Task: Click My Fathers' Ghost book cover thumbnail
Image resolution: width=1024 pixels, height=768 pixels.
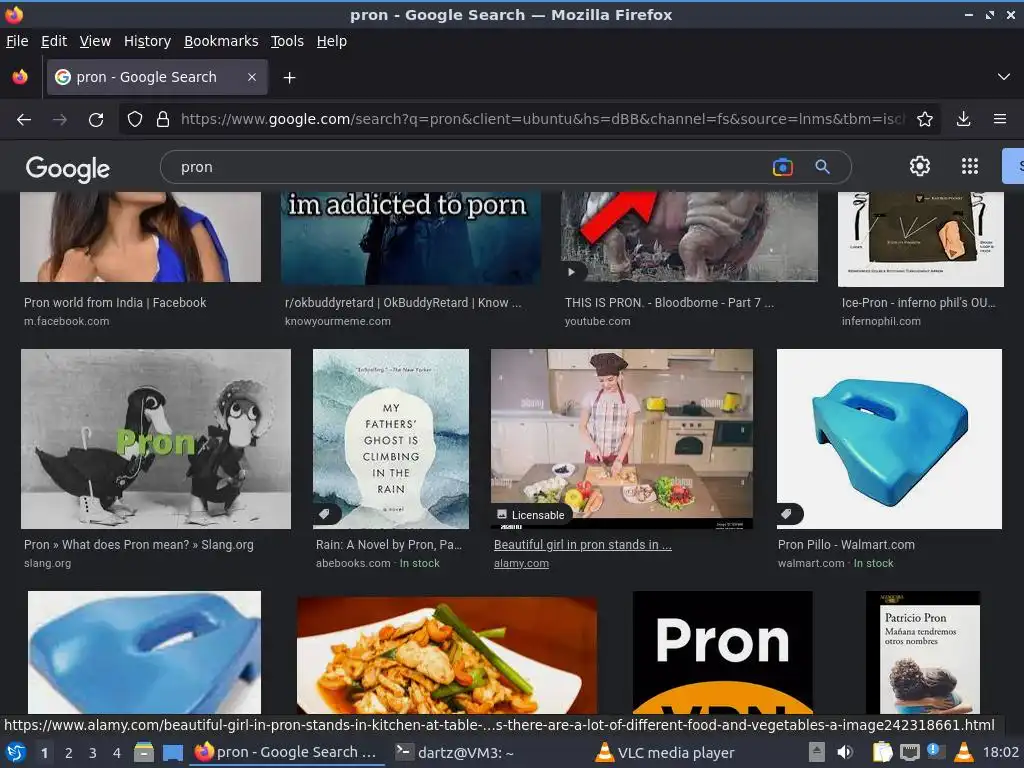Action: (x=391, y=439)
